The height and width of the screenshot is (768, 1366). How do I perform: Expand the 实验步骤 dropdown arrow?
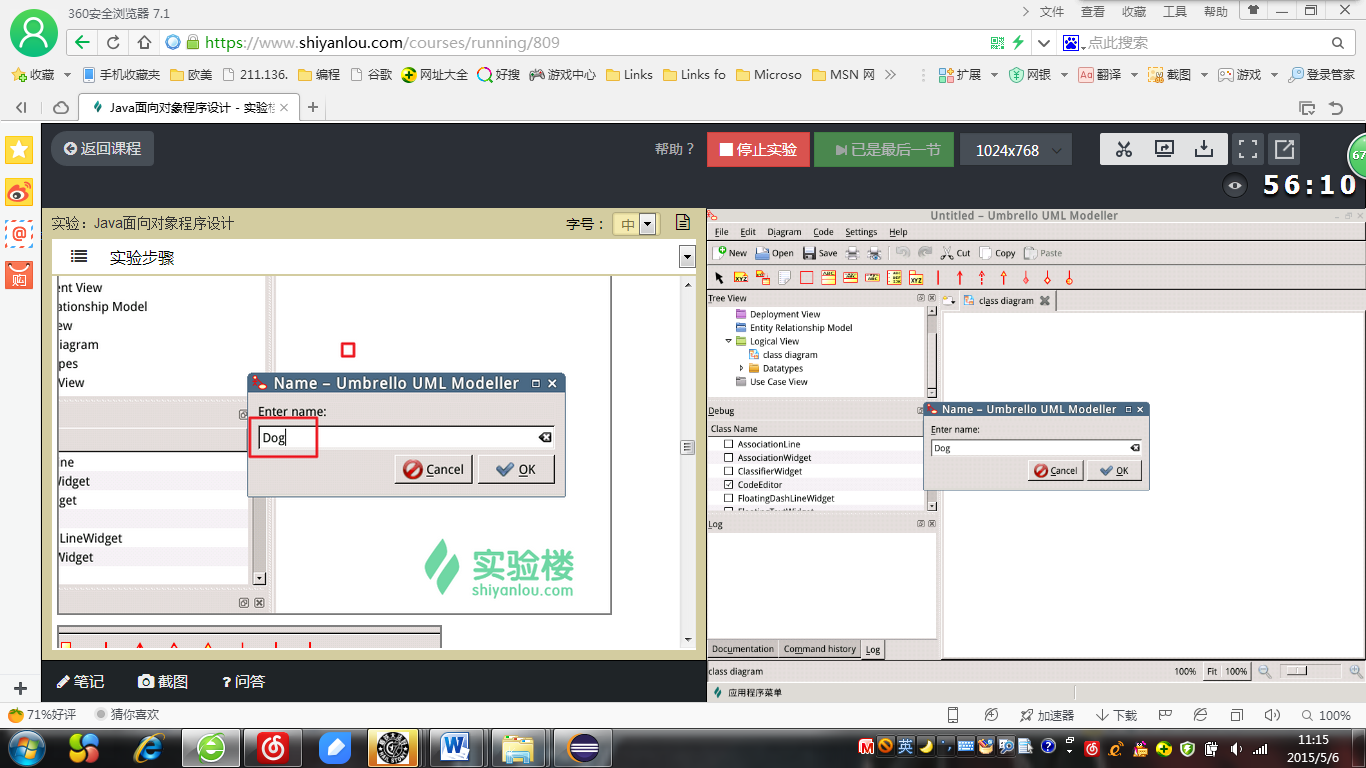click(686, 257)
